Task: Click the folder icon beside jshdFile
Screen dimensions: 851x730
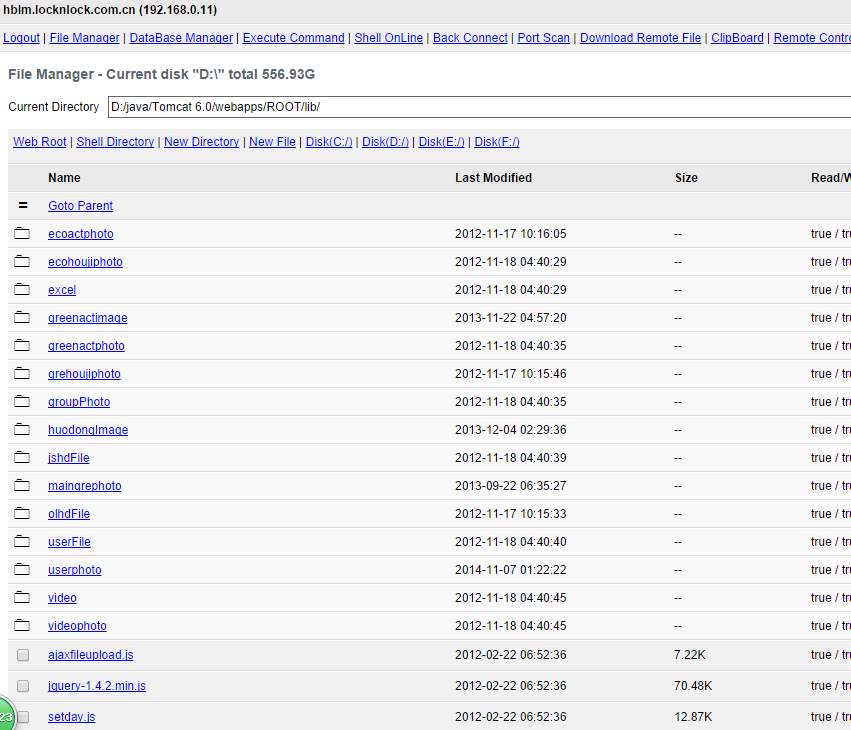Action: click(22, 458)
